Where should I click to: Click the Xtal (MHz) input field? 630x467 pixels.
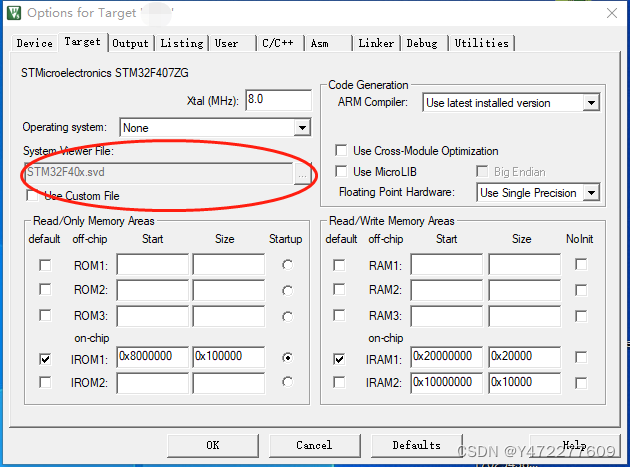click(x=276, y=100)
